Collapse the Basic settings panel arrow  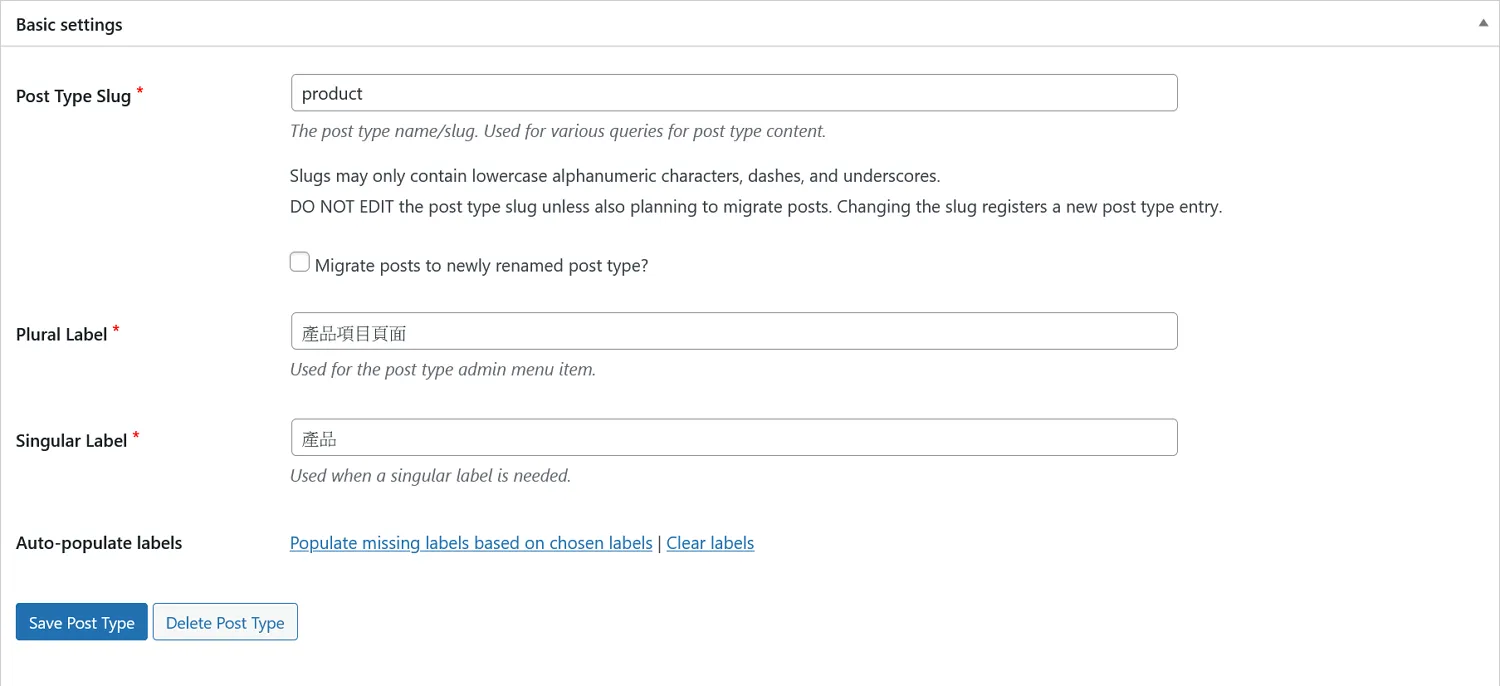[1483, 23]
